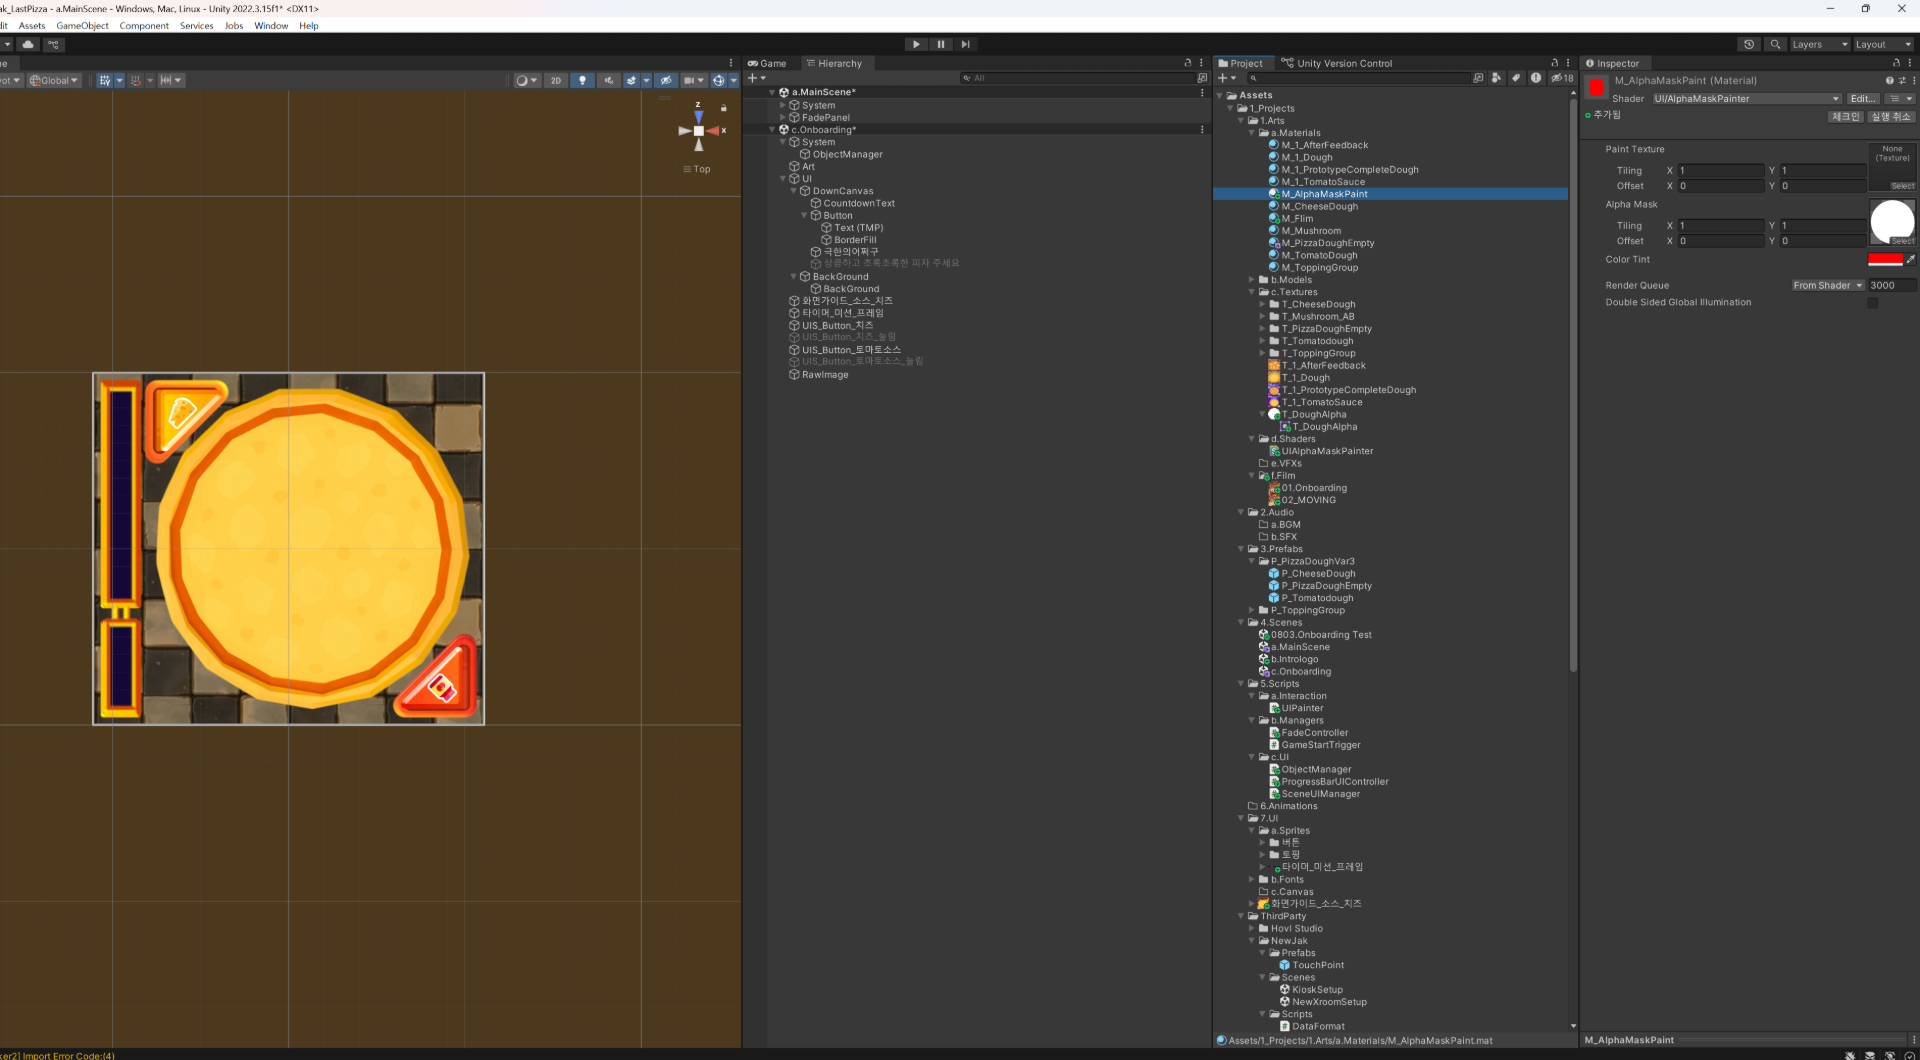Toggle 2D view mode in Scene view

[556, 81]
